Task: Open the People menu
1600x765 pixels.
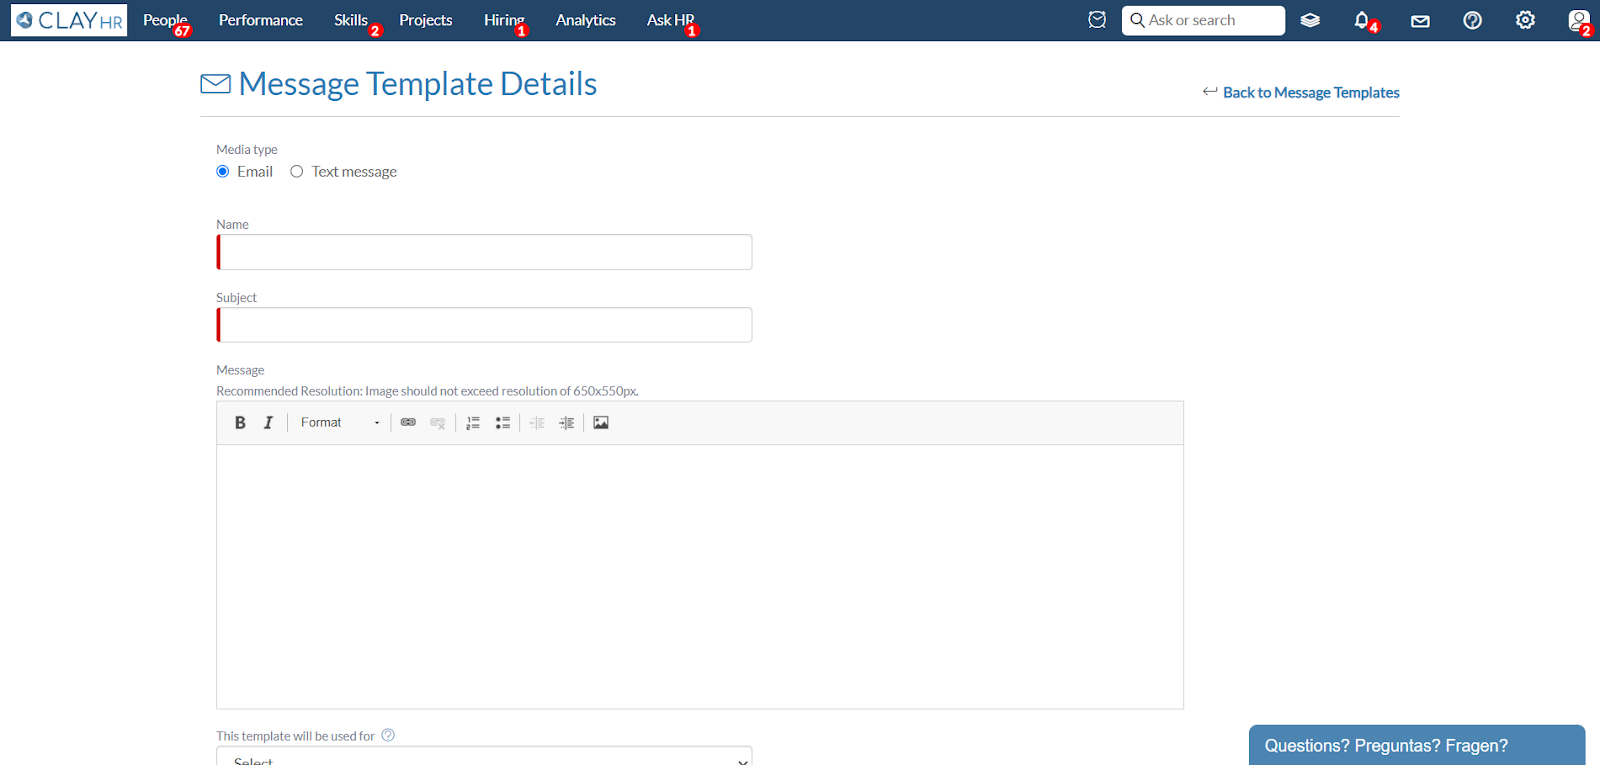Action: pos(165,20)
